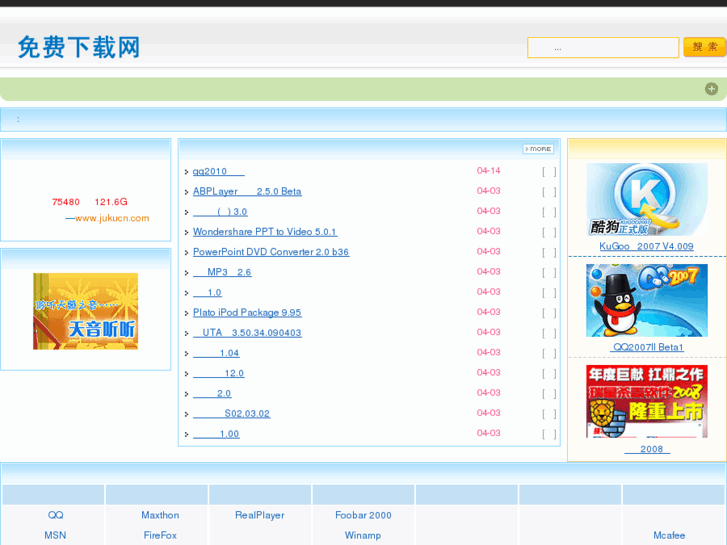
Task: Open the QQ2007II Beta1 link
Action: (x=647, y=347)
